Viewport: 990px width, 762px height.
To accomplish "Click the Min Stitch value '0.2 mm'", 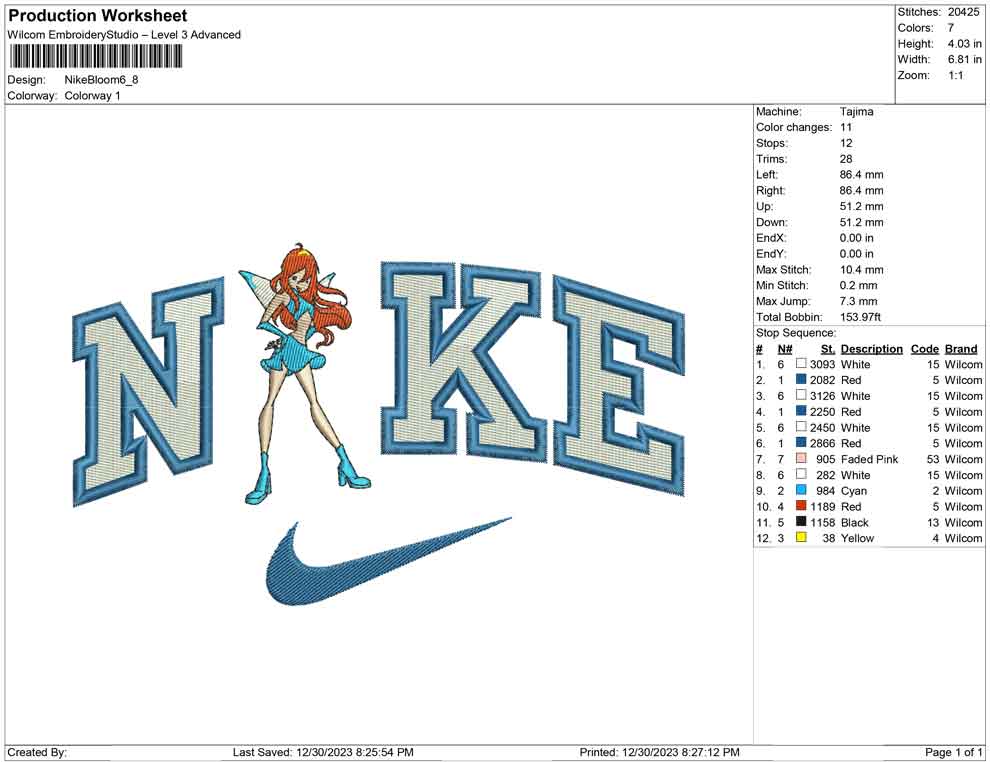I will 859,285.
